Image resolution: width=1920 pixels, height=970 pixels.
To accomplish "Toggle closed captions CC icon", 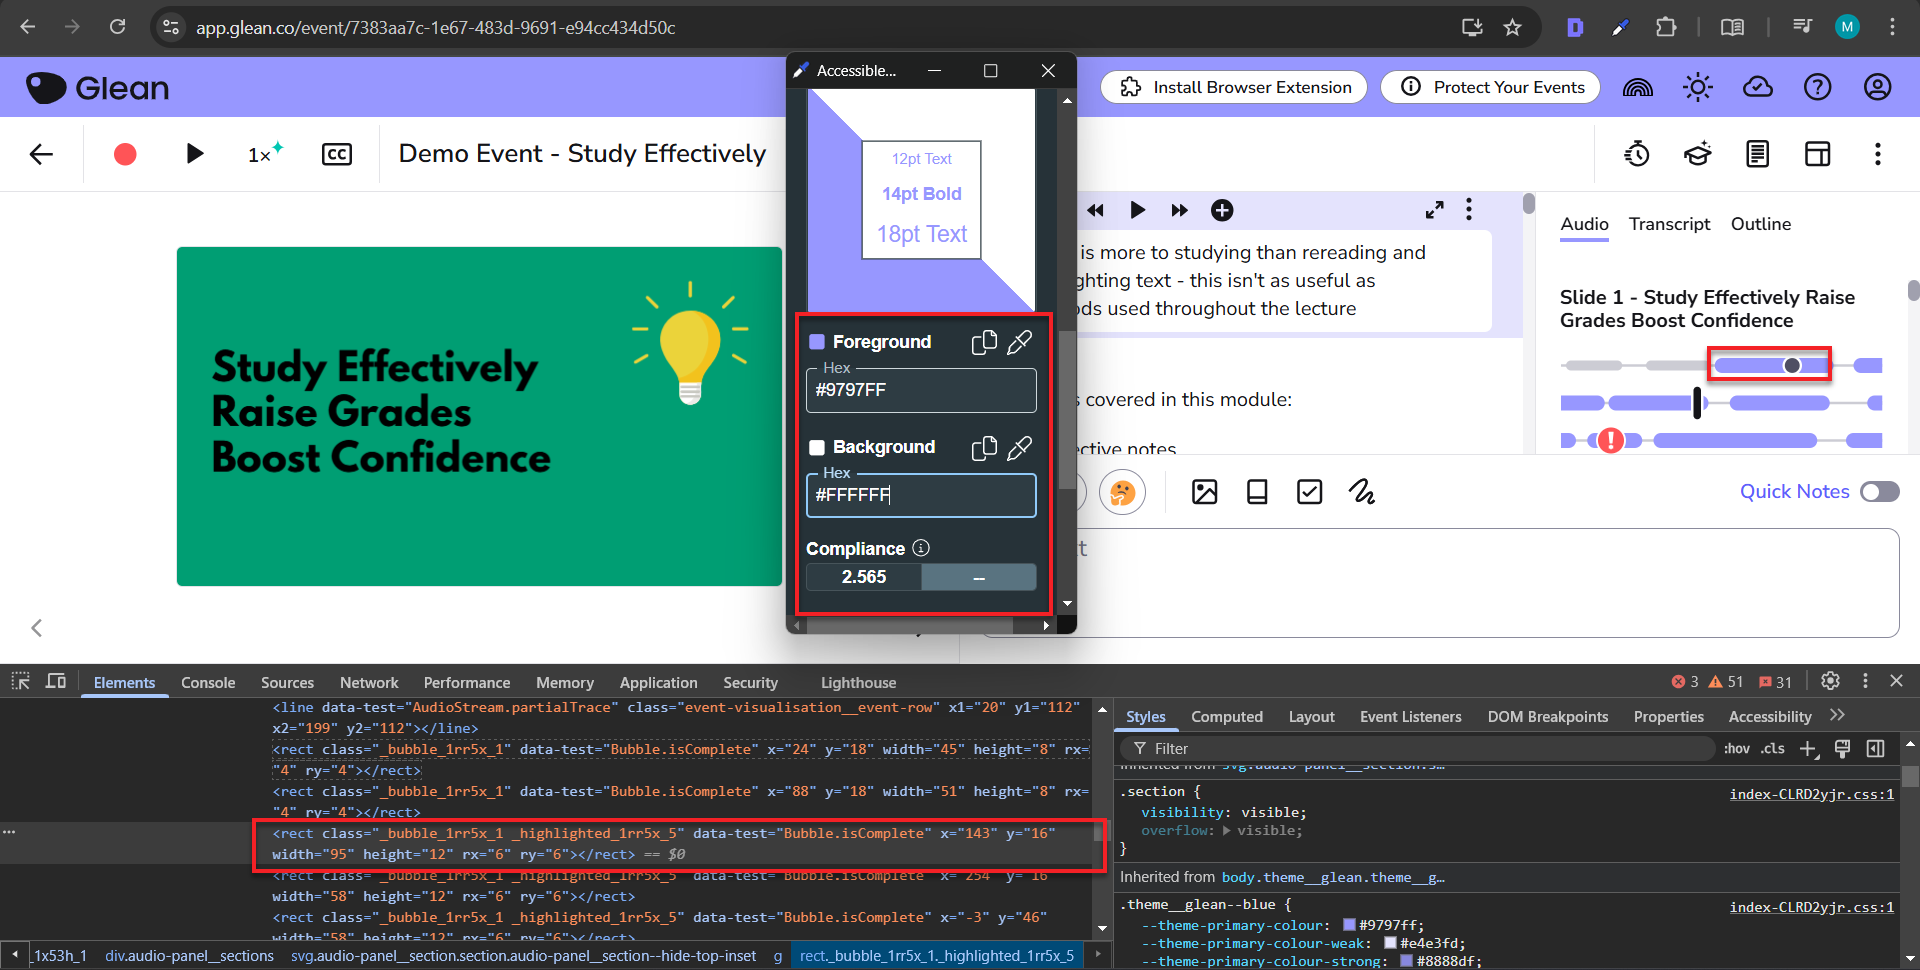I will click(x=337, y=154).
